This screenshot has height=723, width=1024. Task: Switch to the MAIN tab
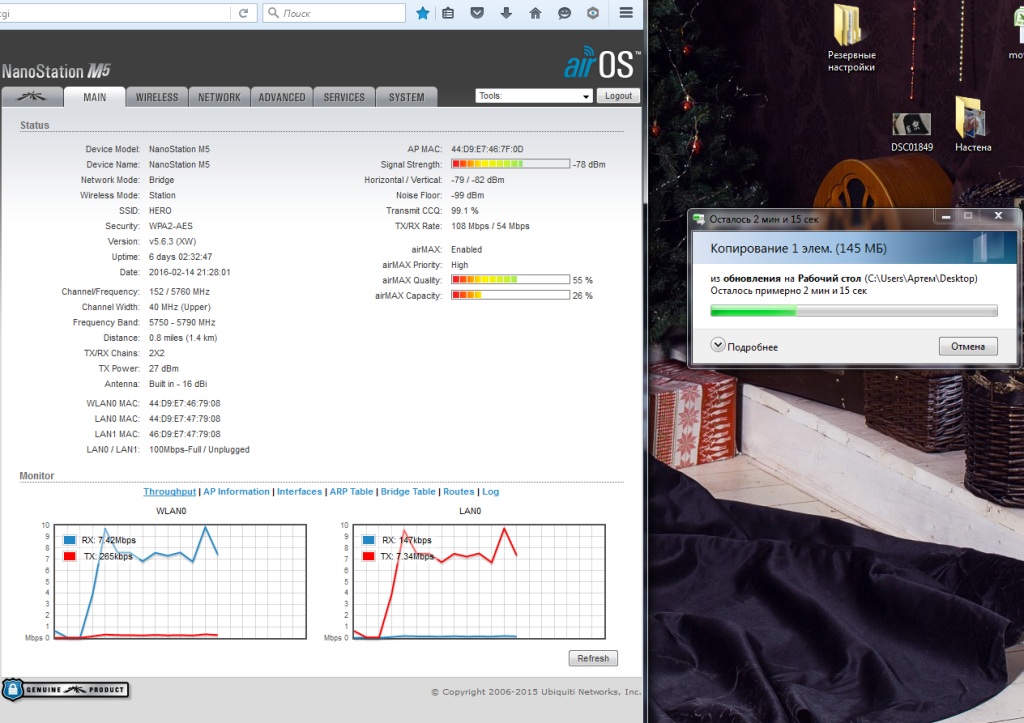coord(95,97)
